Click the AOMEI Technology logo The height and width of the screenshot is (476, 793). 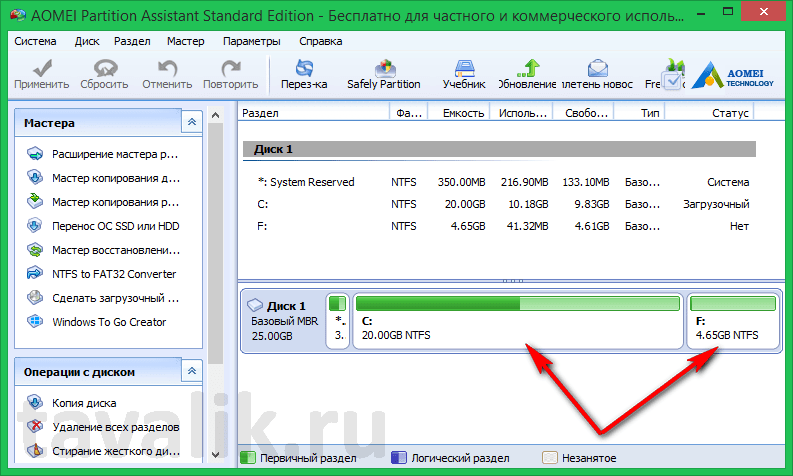pyautogui.click(x=732, y=75)
